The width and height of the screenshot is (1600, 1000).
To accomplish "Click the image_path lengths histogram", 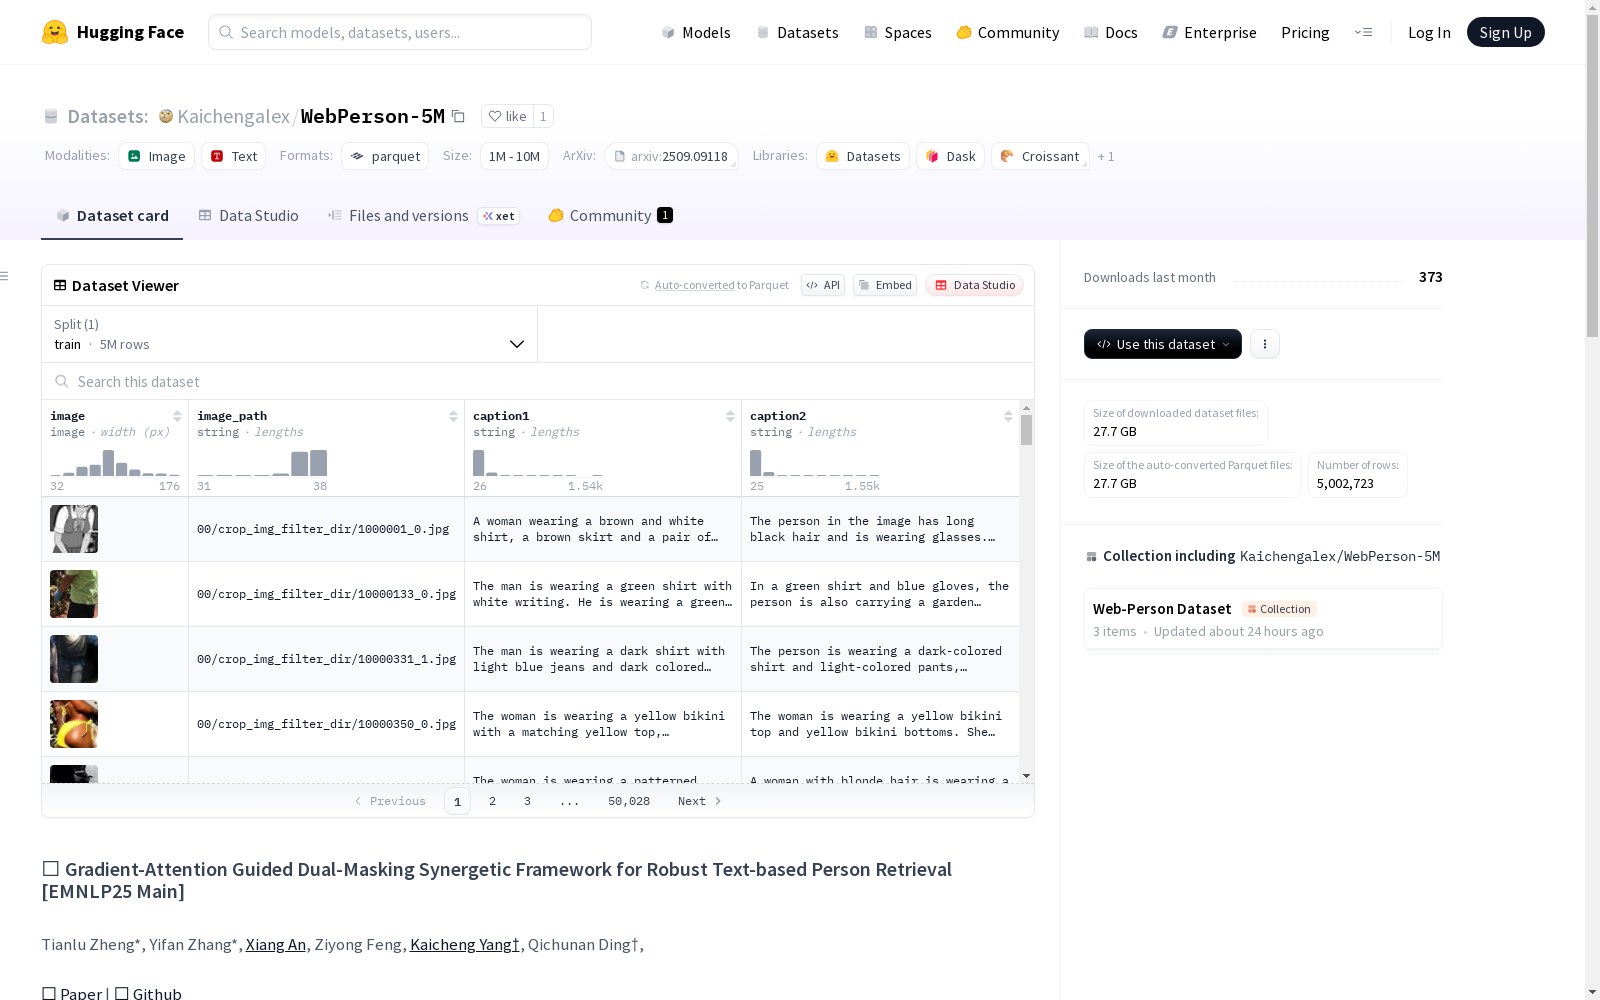I will coord(262,463).
